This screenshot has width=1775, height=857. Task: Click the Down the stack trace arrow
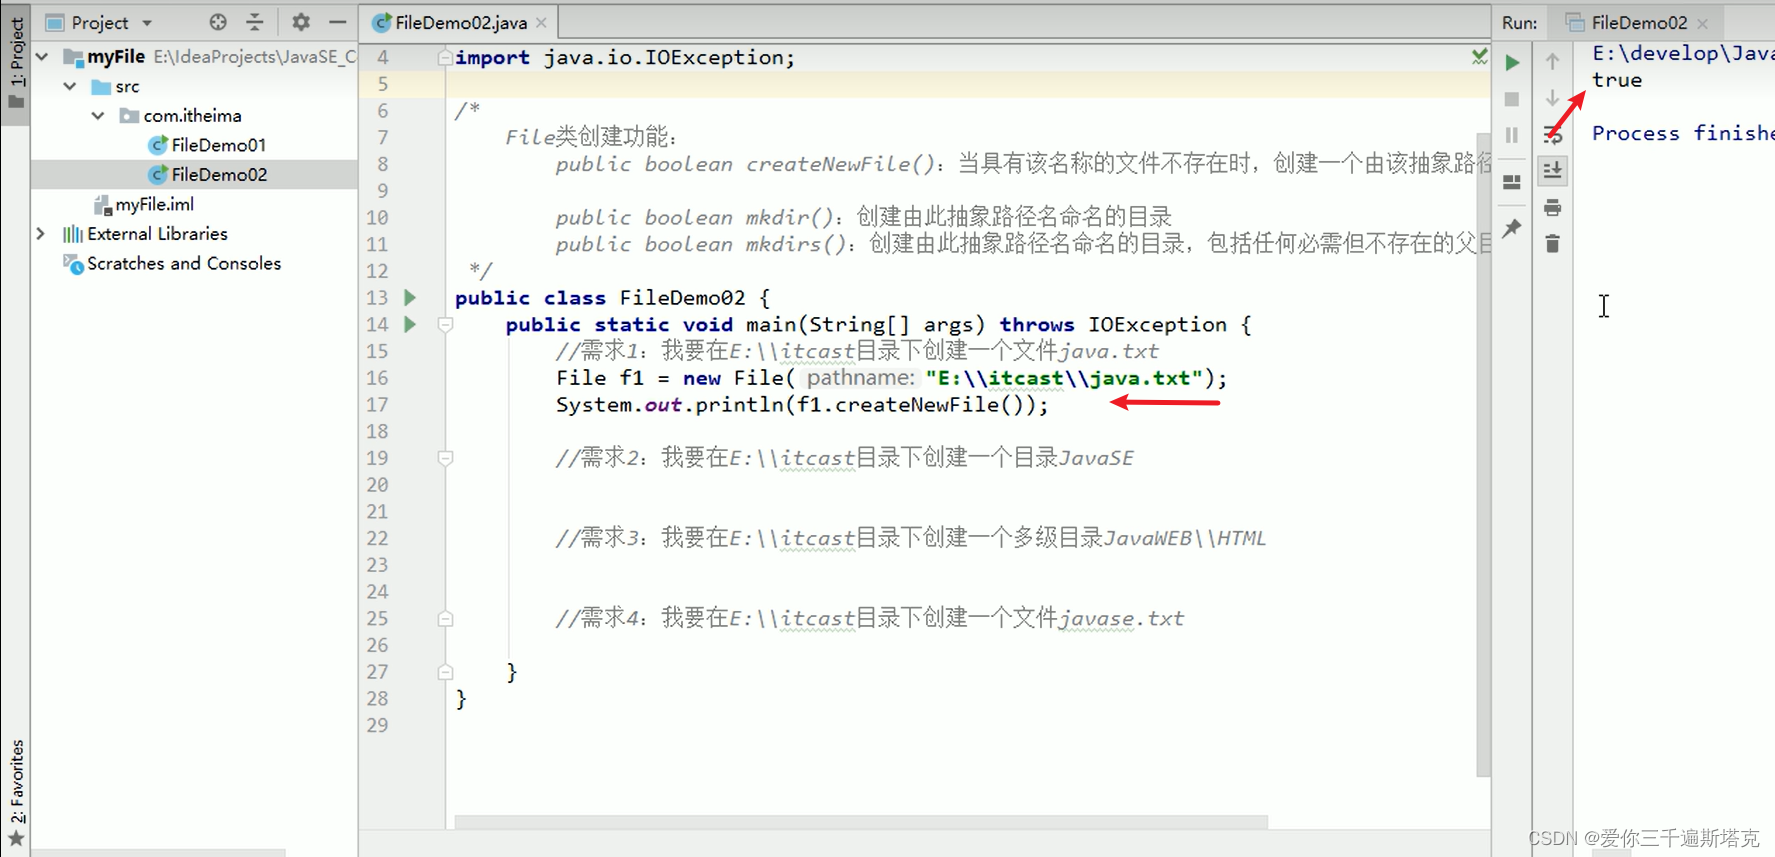point(1552,98)
